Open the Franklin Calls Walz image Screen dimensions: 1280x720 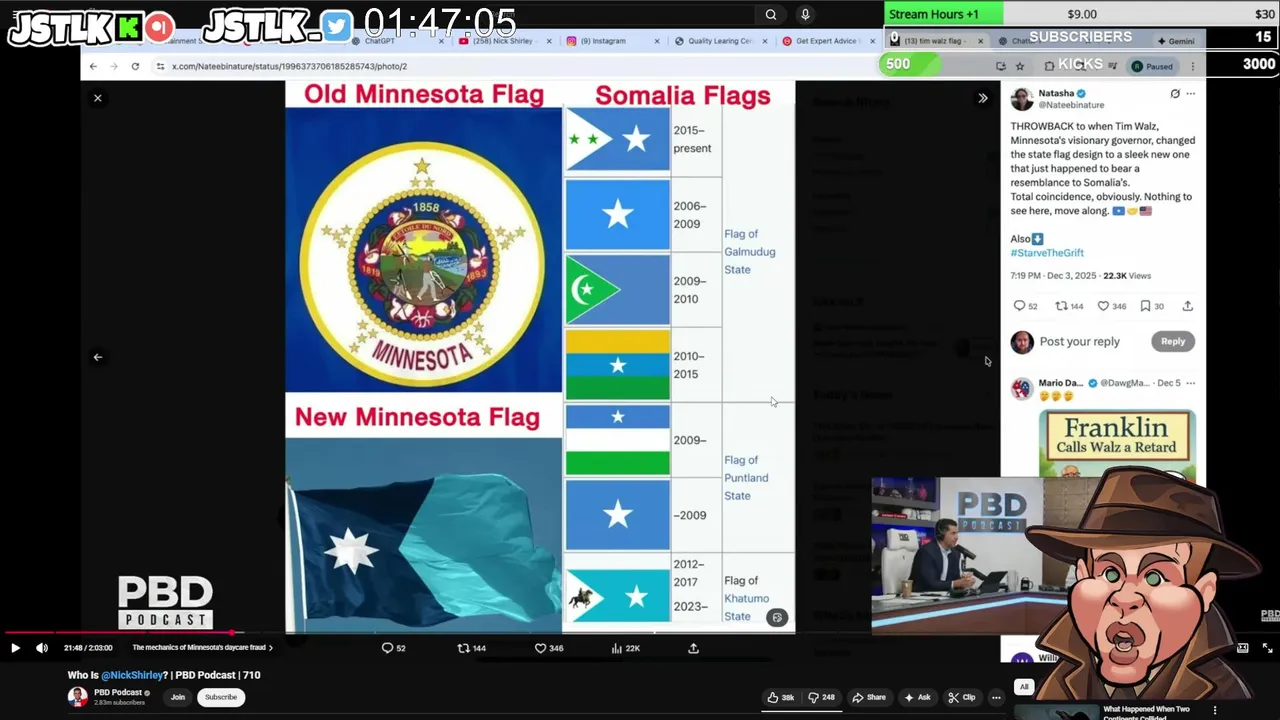click(x=1117, y=444)
